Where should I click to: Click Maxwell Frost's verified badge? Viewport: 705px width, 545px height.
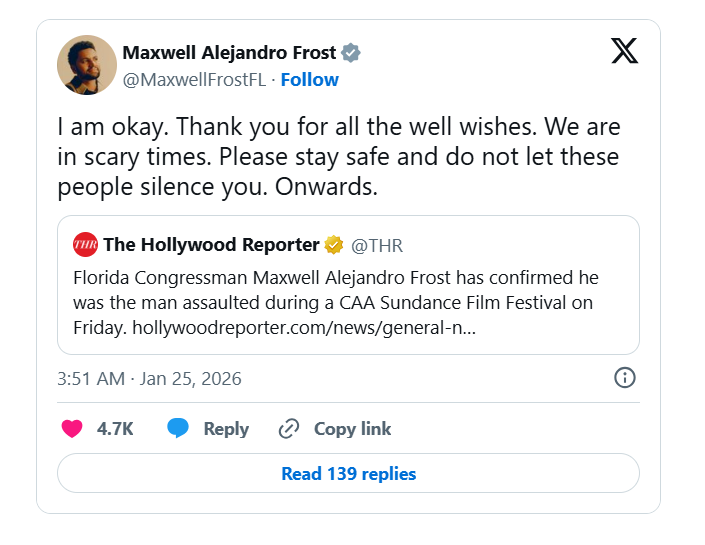(351, 53)
